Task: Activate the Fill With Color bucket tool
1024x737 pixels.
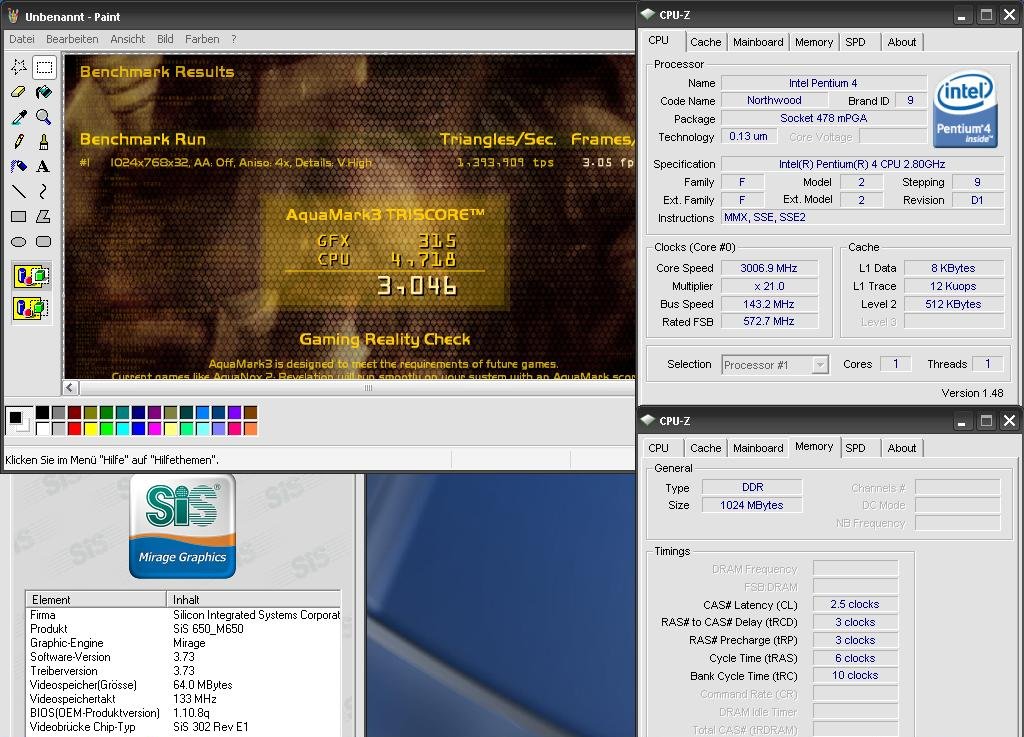Action: (44, 92)
